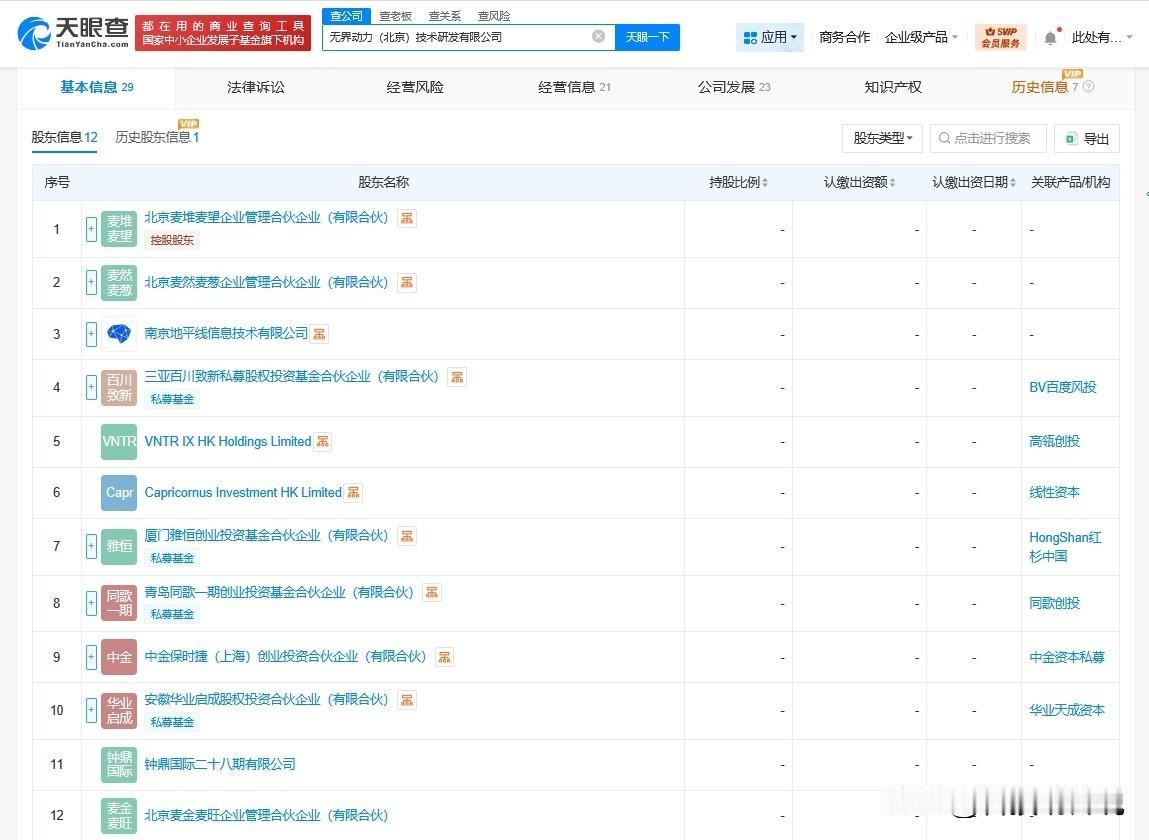
Task: Select the 查老板 search tab
Action: [x=394, y=15]
